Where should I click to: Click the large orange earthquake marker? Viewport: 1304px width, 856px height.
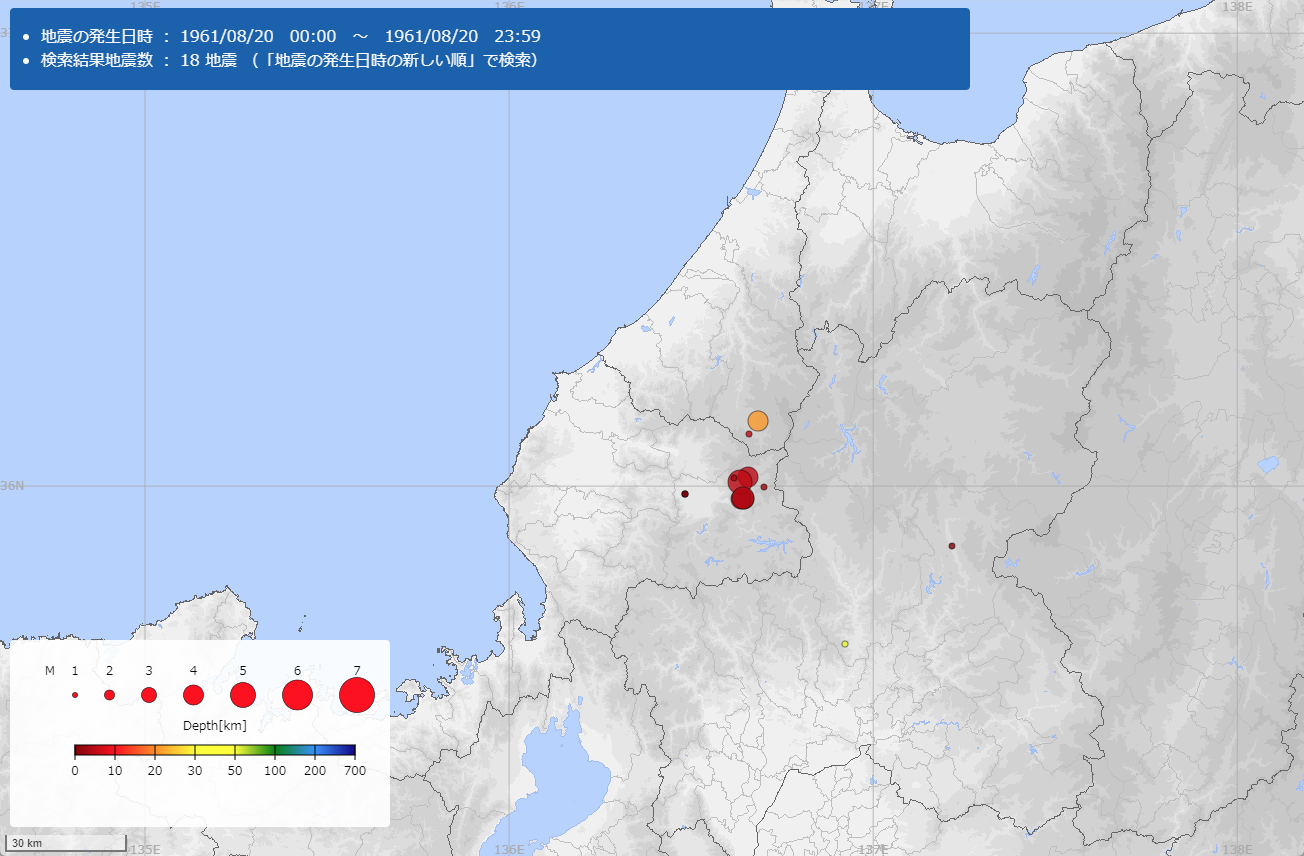coord(758,421)
